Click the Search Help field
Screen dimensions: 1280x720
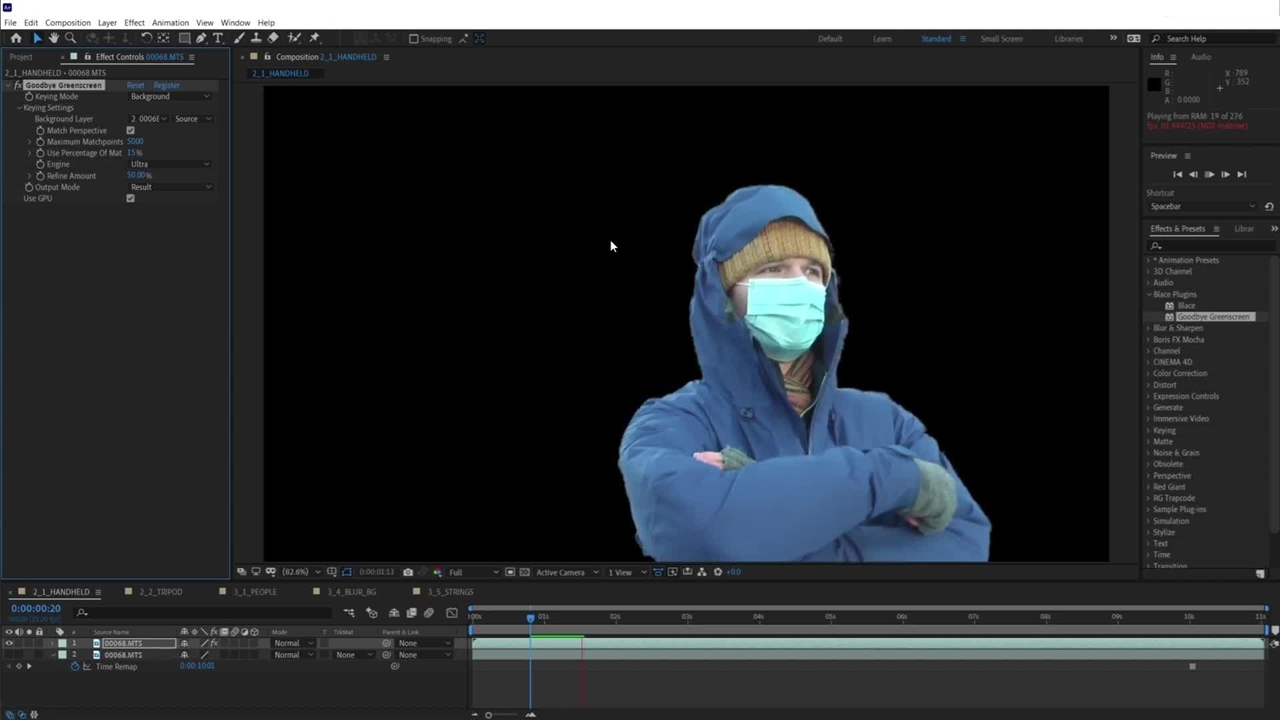pyautogui.click(x=1210, y=39)
